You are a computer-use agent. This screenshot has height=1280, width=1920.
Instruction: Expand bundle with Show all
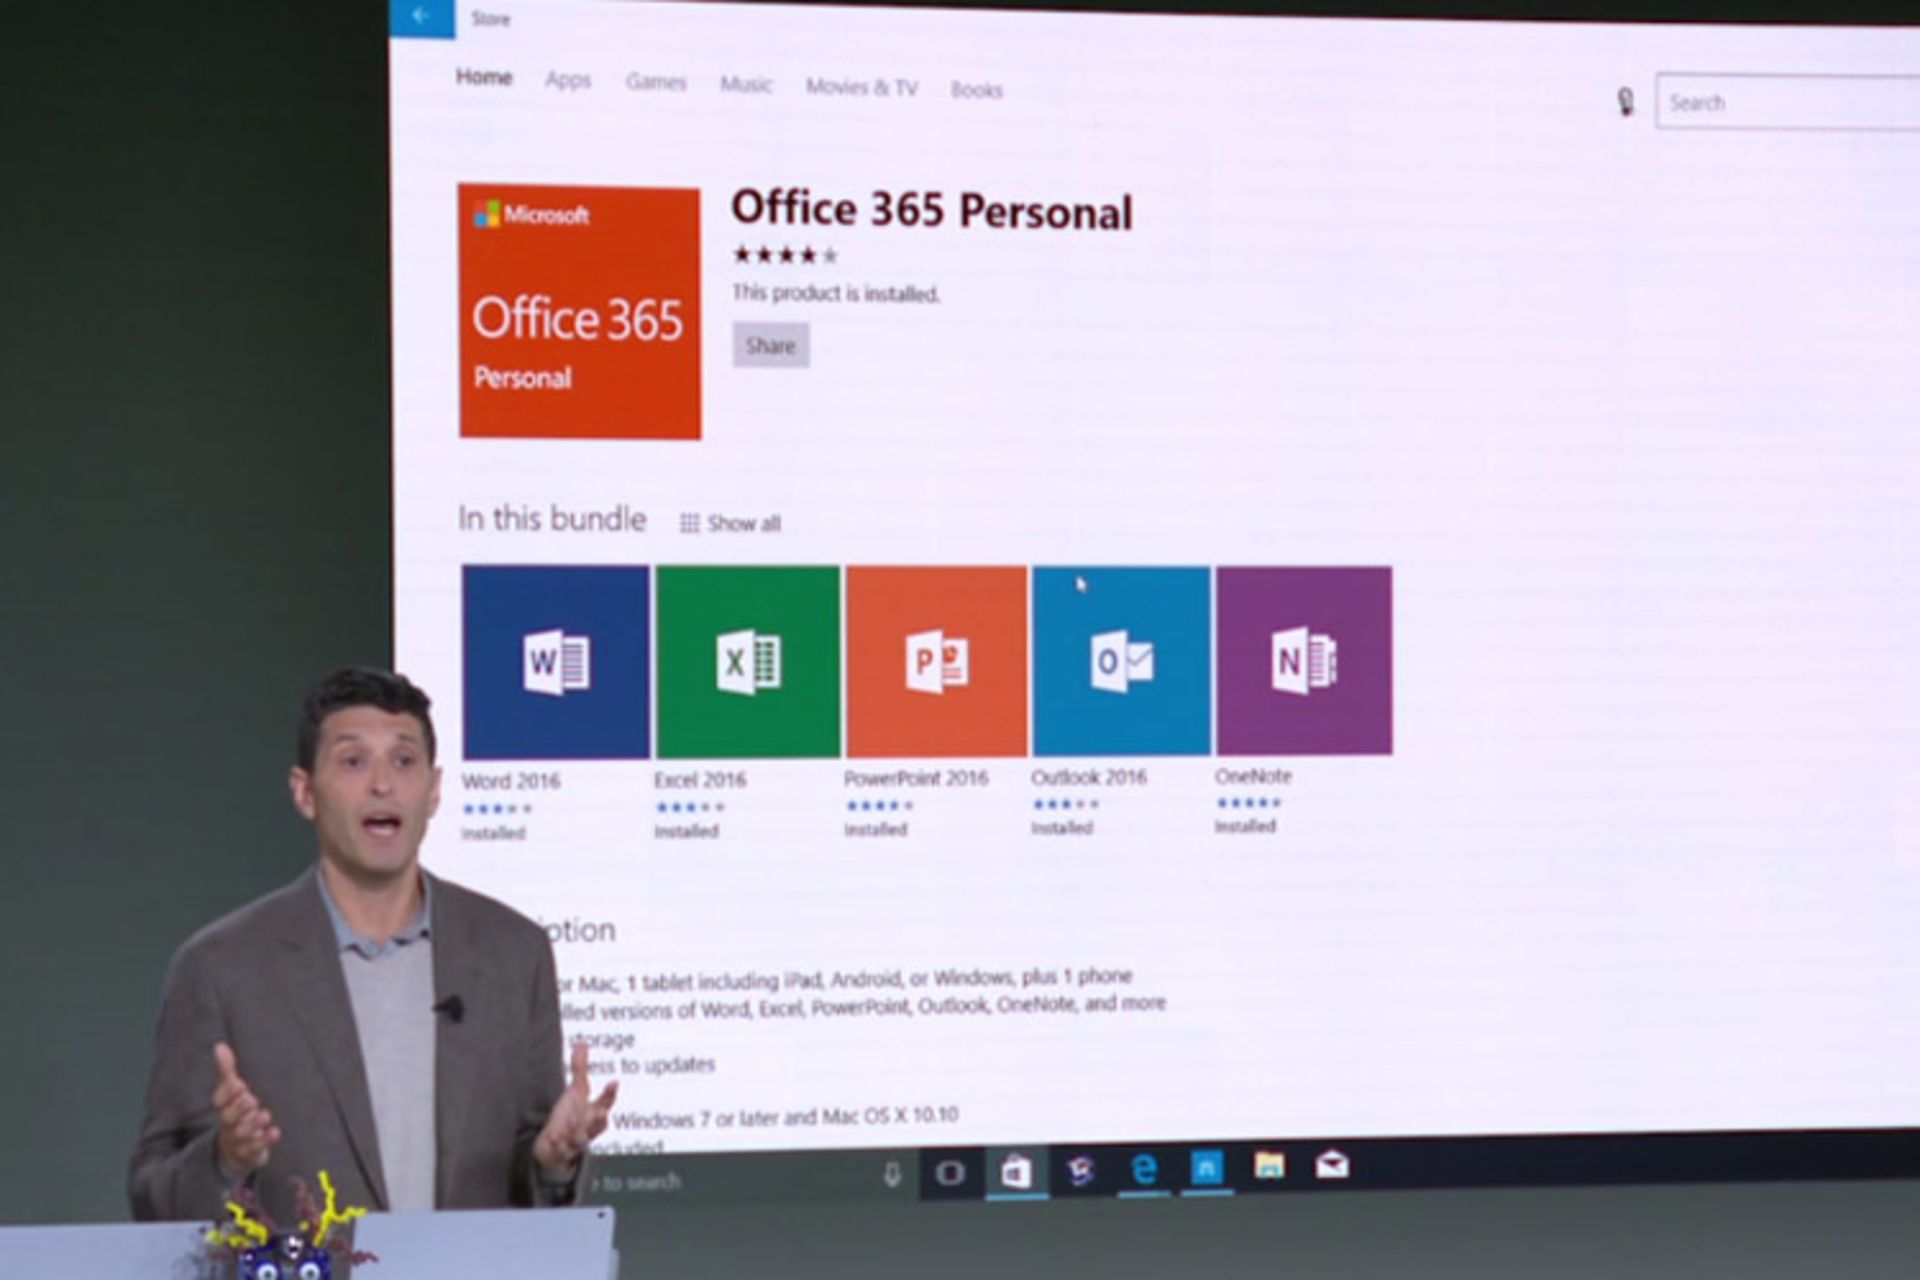[730, 523]
